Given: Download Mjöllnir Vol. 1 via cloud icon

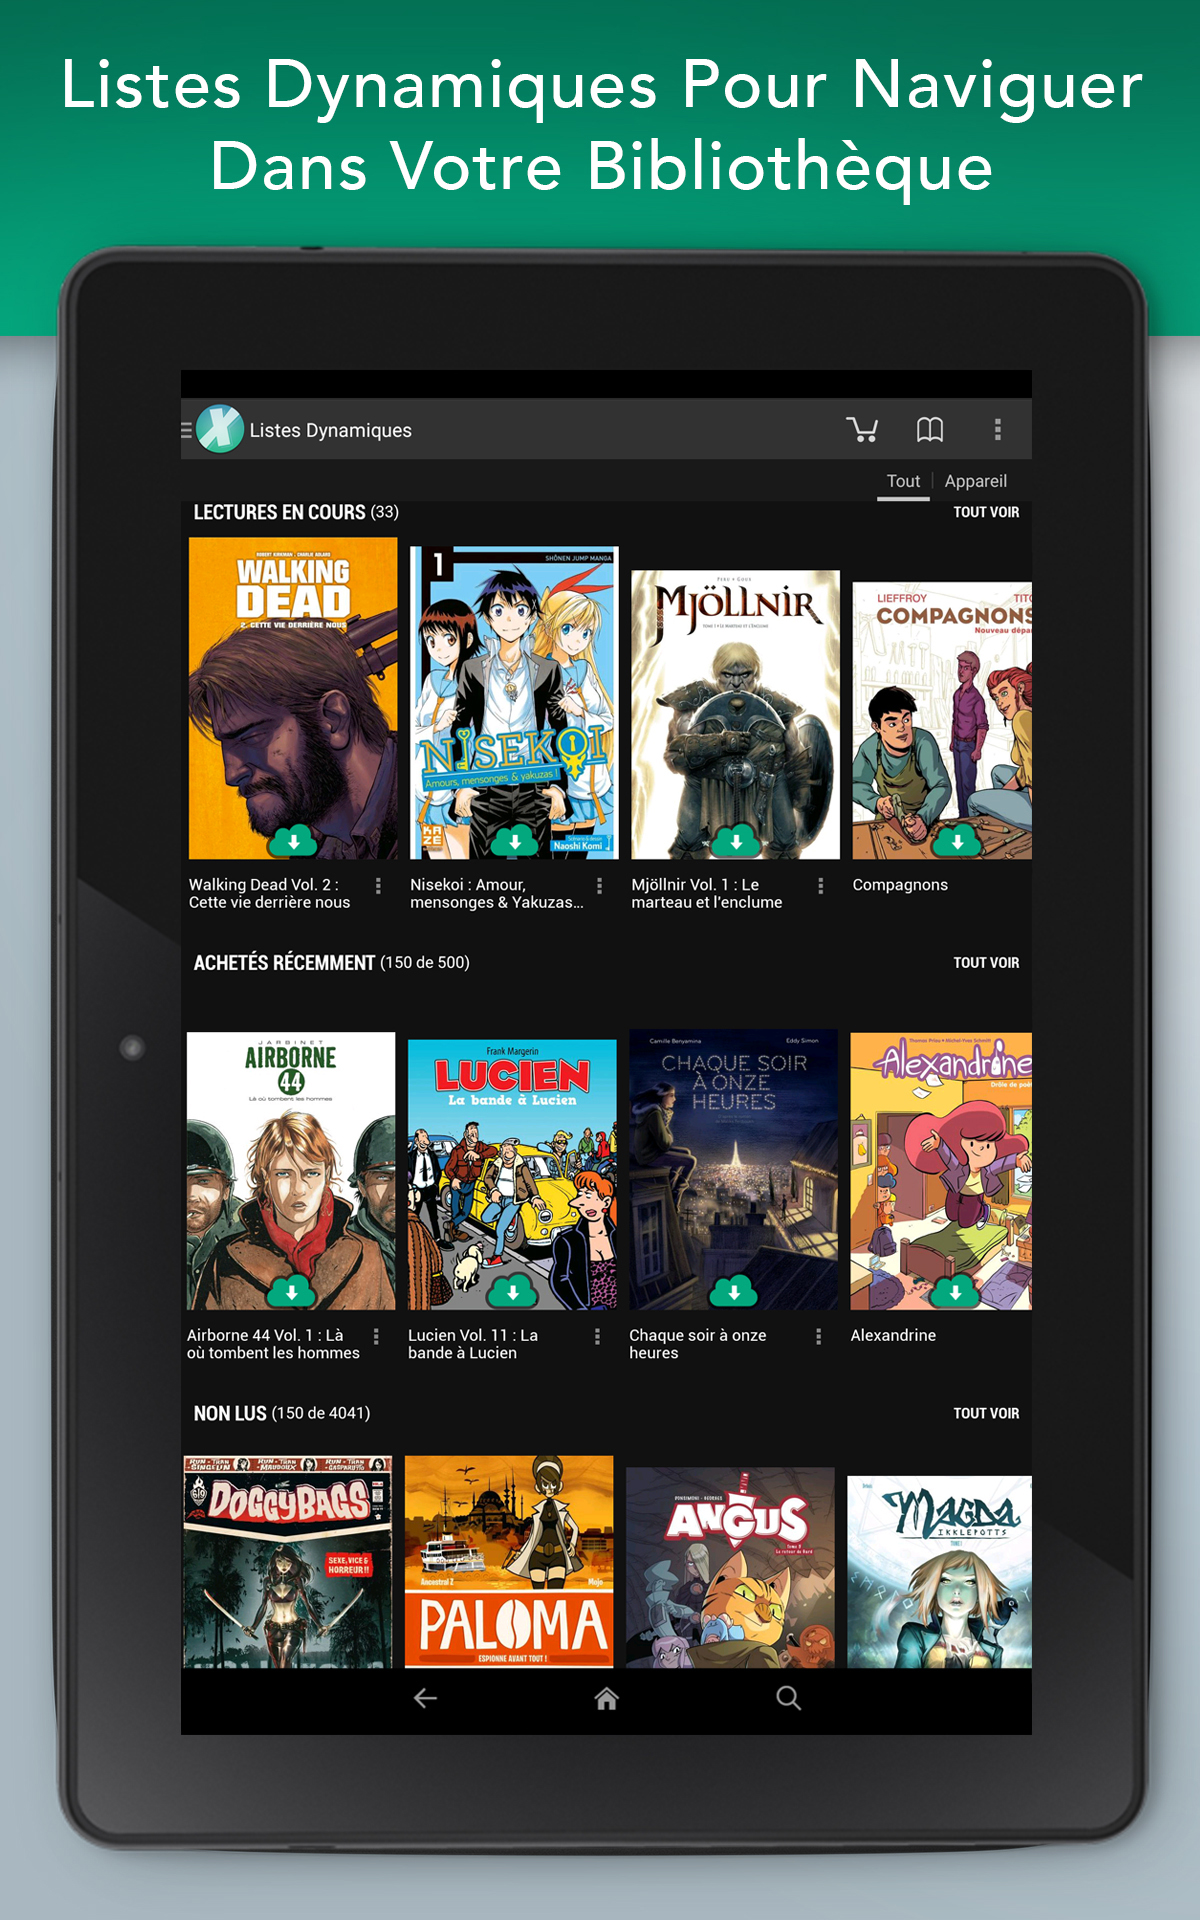Looking at the screenshot, I should tap(736, 841).
